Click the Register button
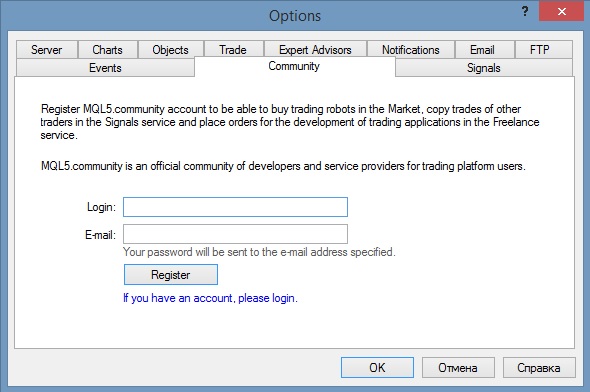Screen dimensions: 590x392 coord(171,275)
